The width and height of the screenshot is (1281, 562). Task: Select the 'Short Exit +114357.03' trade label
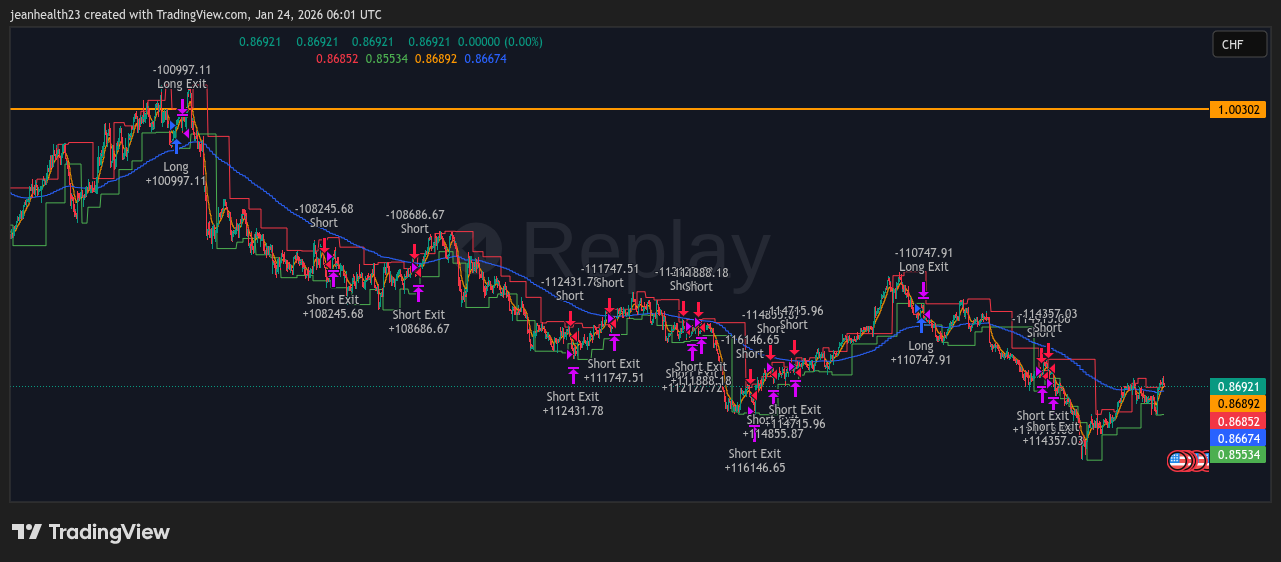click(1053, 434)
